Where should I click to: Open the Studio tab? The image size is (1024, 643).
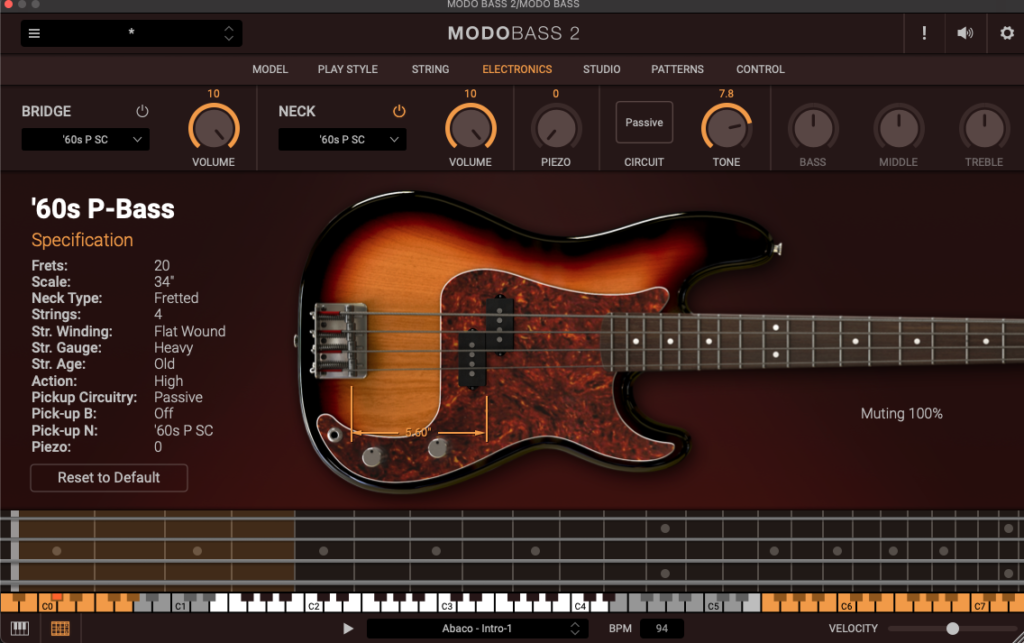coord(601,69)
